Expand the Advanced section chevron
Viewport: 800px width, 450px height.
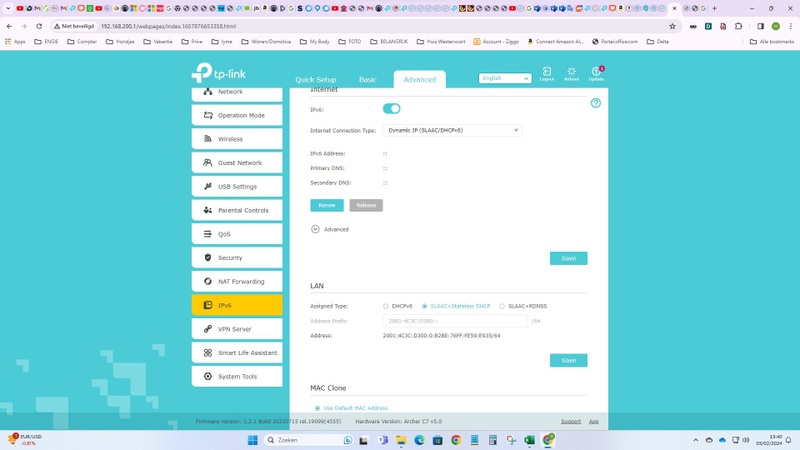315,230
